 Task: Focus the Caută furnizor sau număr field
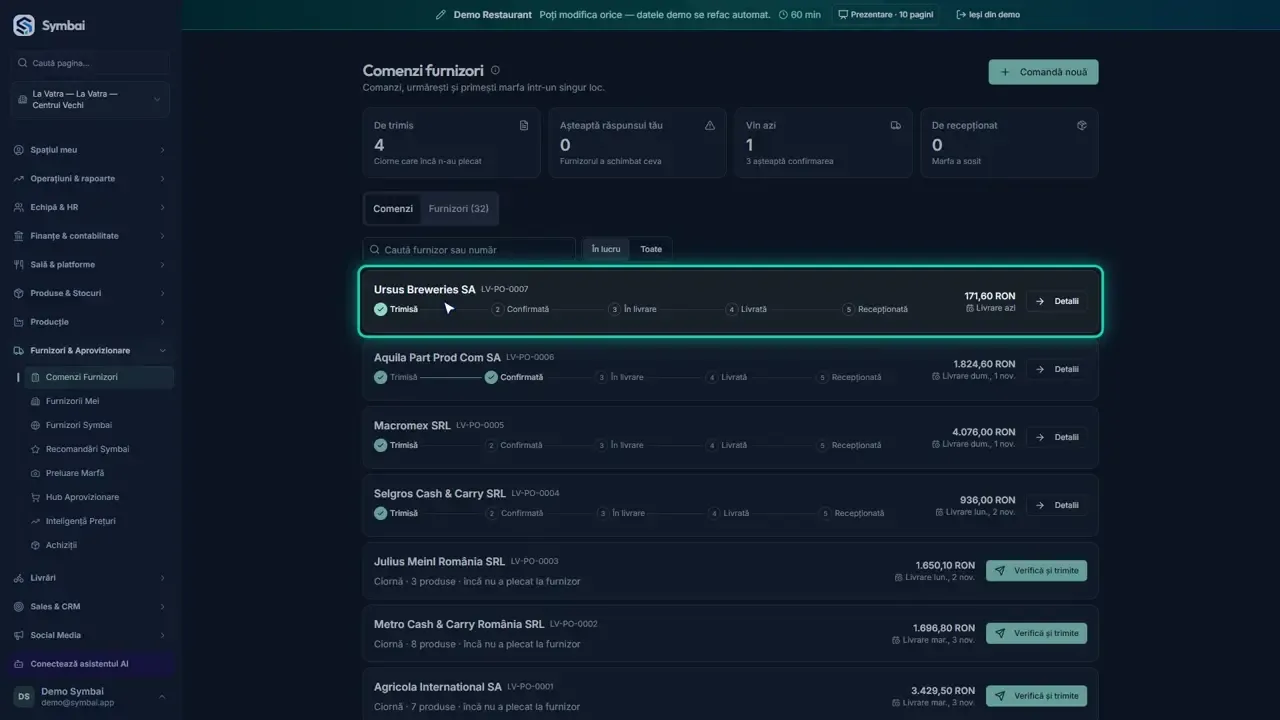(x=469, y=249)
